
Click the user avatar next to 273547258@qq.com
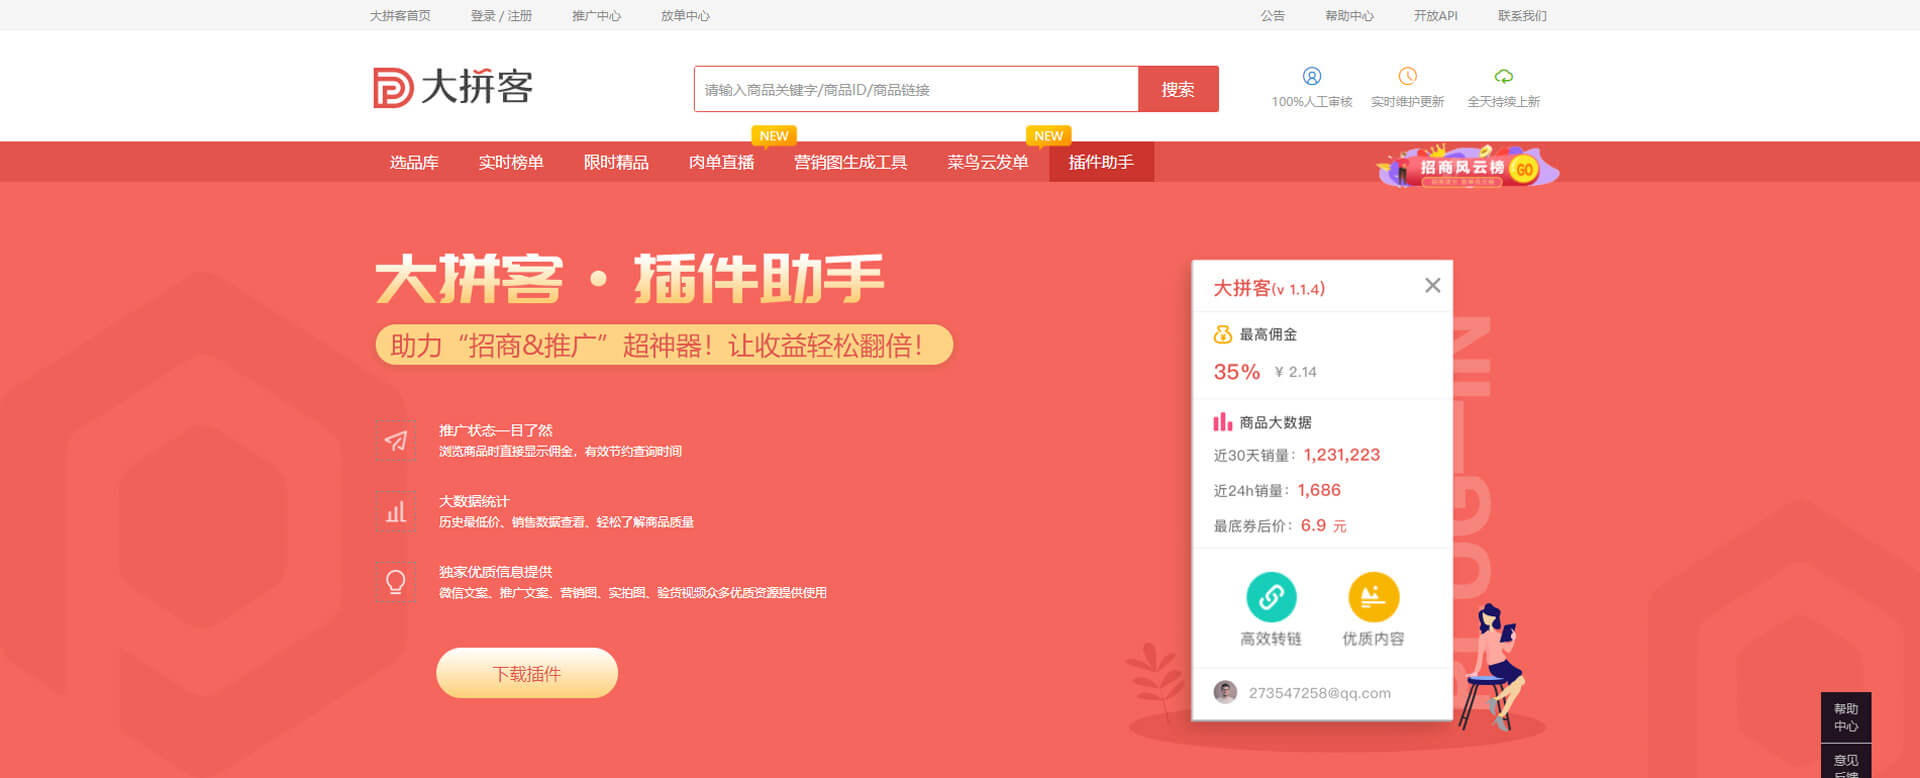[1225, 692]
